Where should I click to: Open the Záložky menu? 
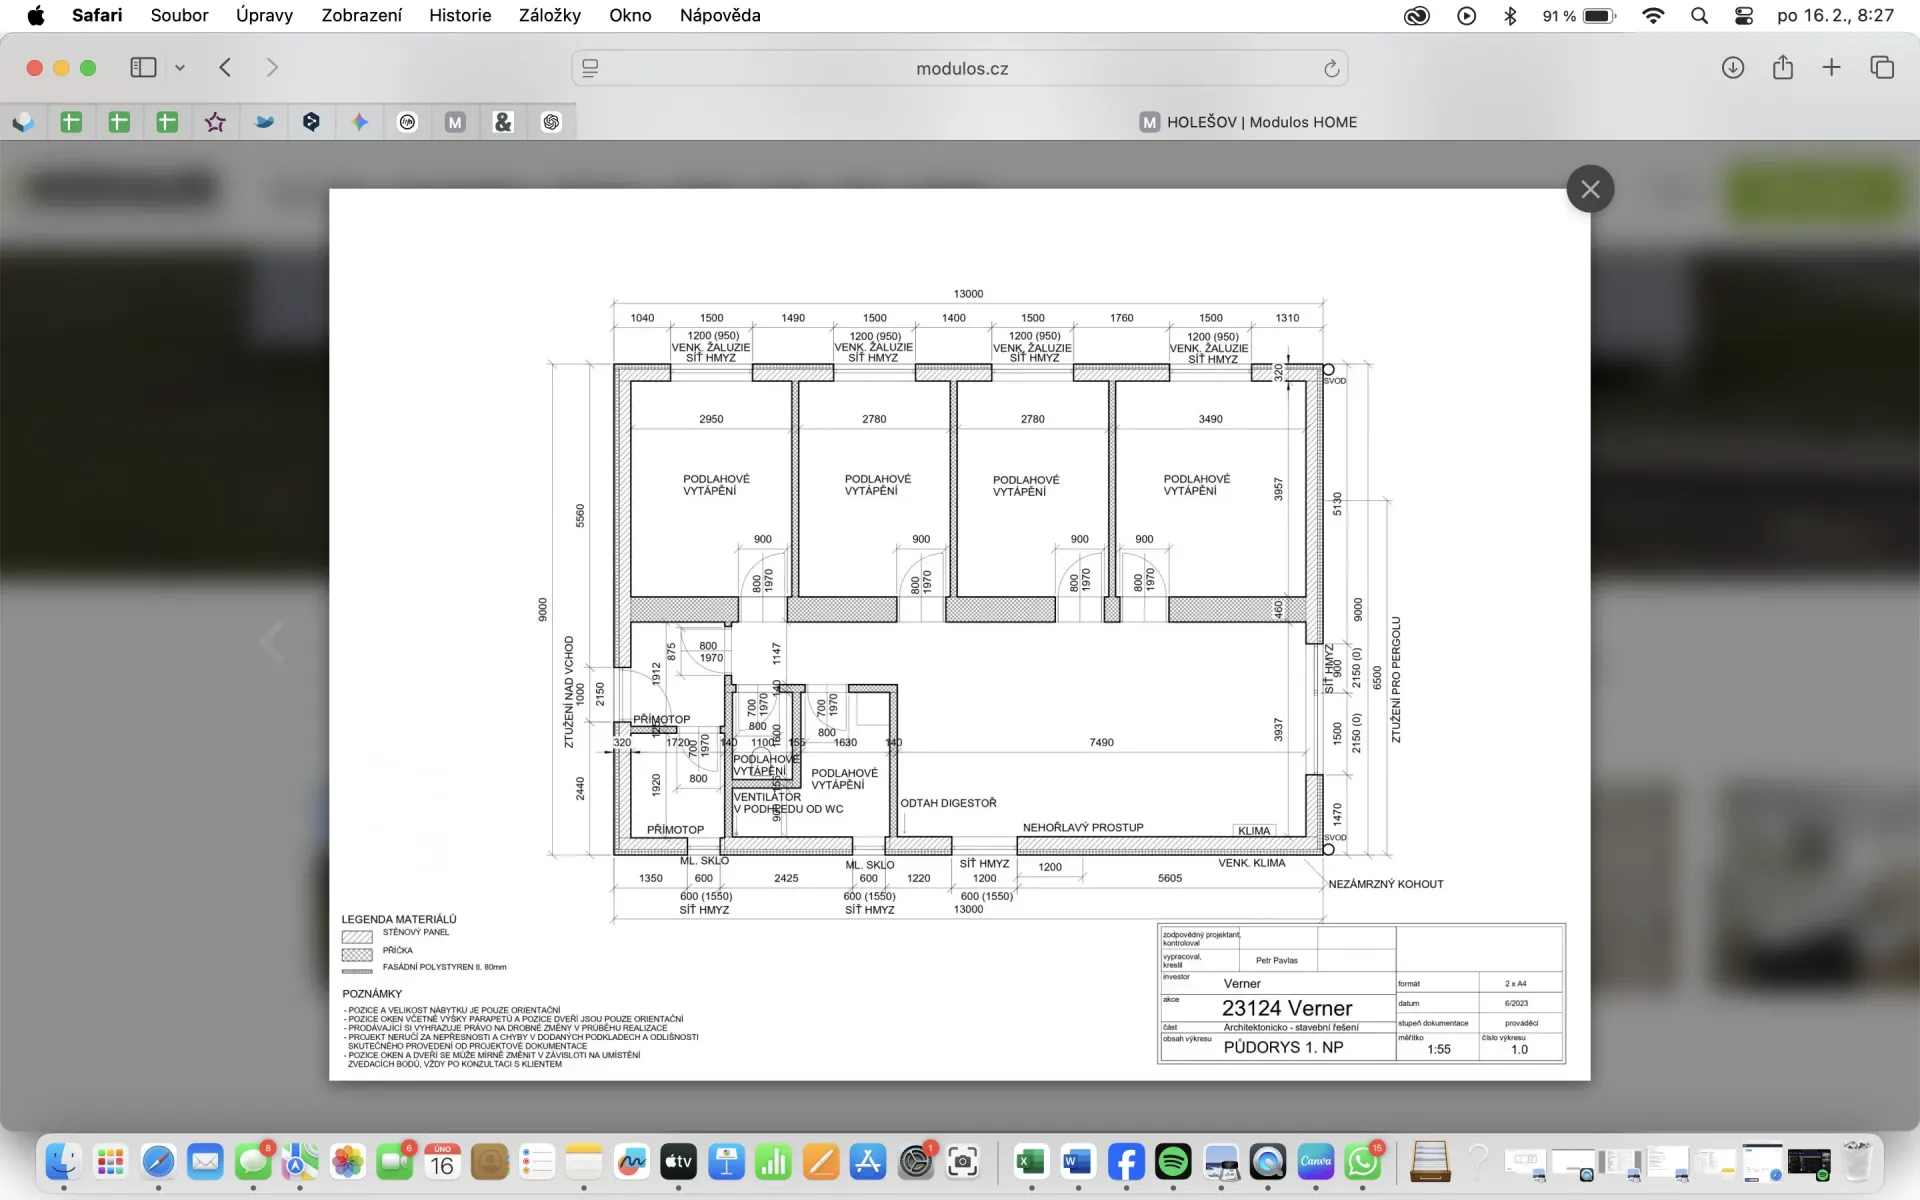pyautogui.click(x=549, y=15)
